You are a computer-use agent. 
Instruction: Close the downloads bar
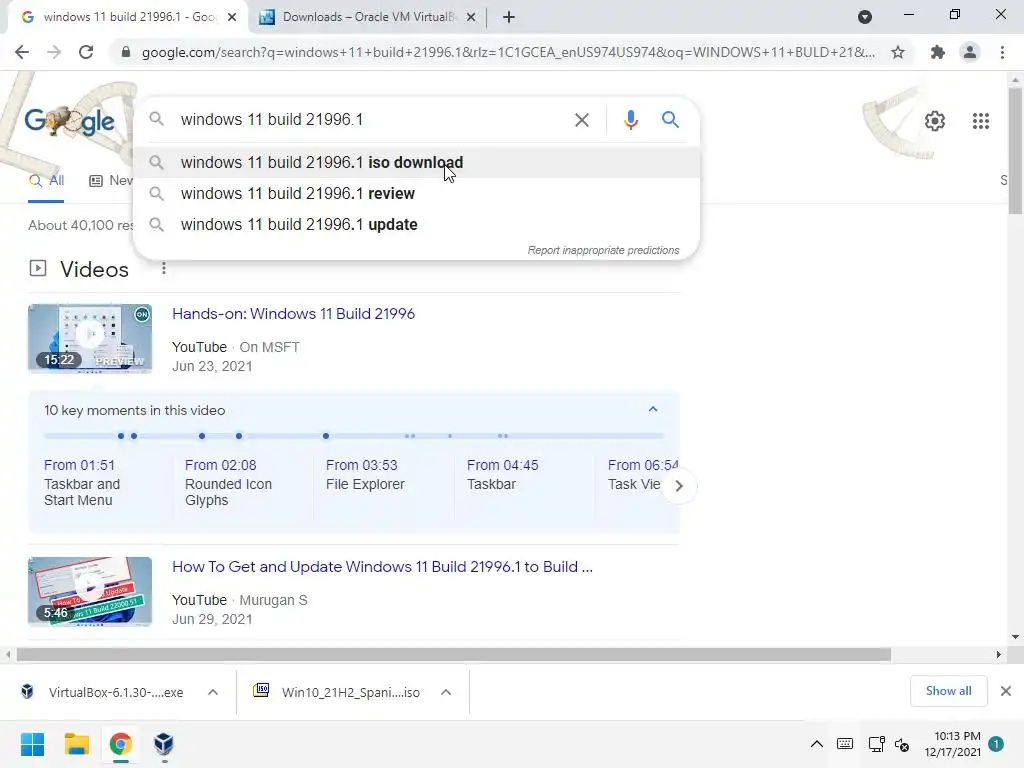(1006, 691)
